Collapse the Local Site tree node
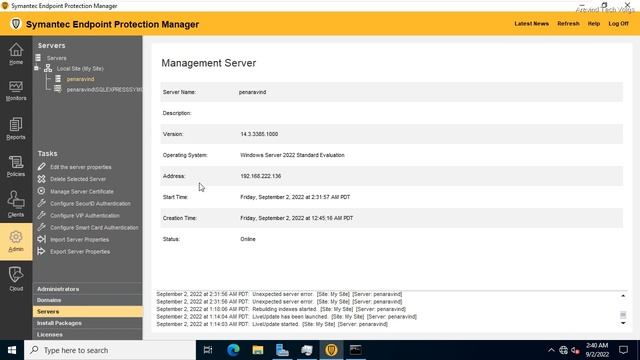The height and width of the screenshot is (360, 640). pyautogui.click(x=36, y=68)
